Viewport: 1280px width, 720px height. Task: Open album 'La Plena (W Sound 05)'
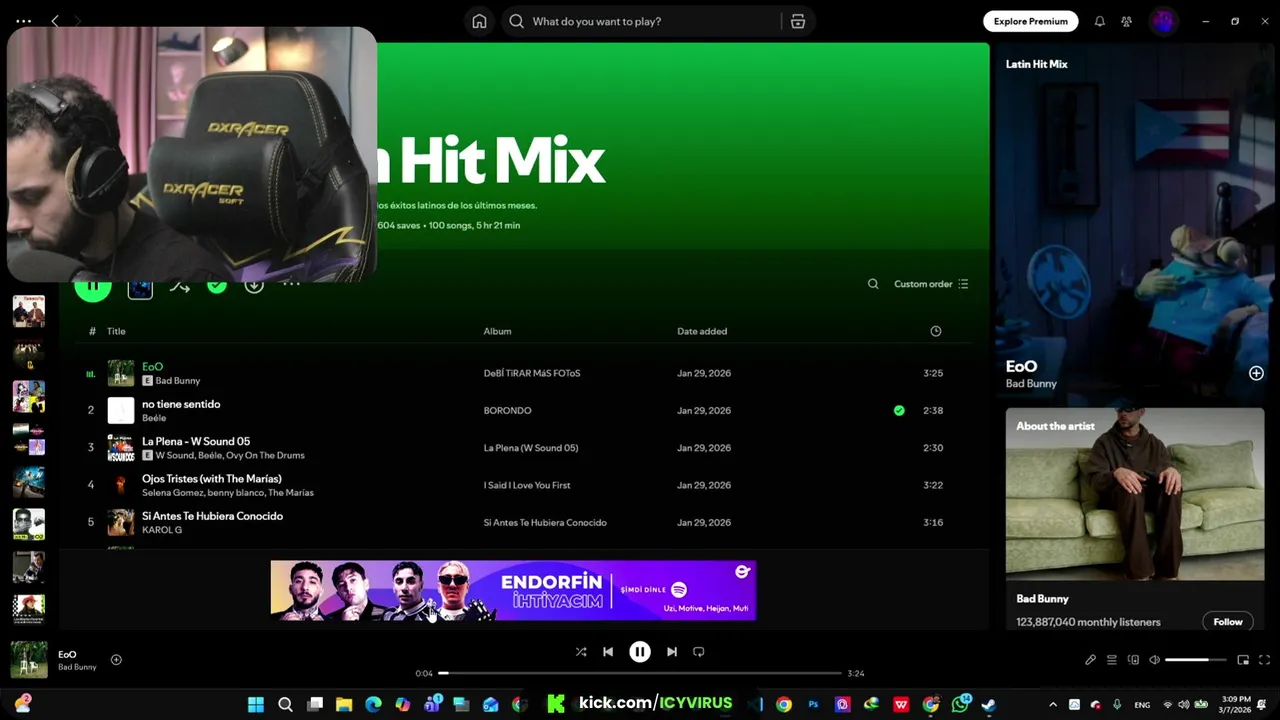click(x=531, y=448)
